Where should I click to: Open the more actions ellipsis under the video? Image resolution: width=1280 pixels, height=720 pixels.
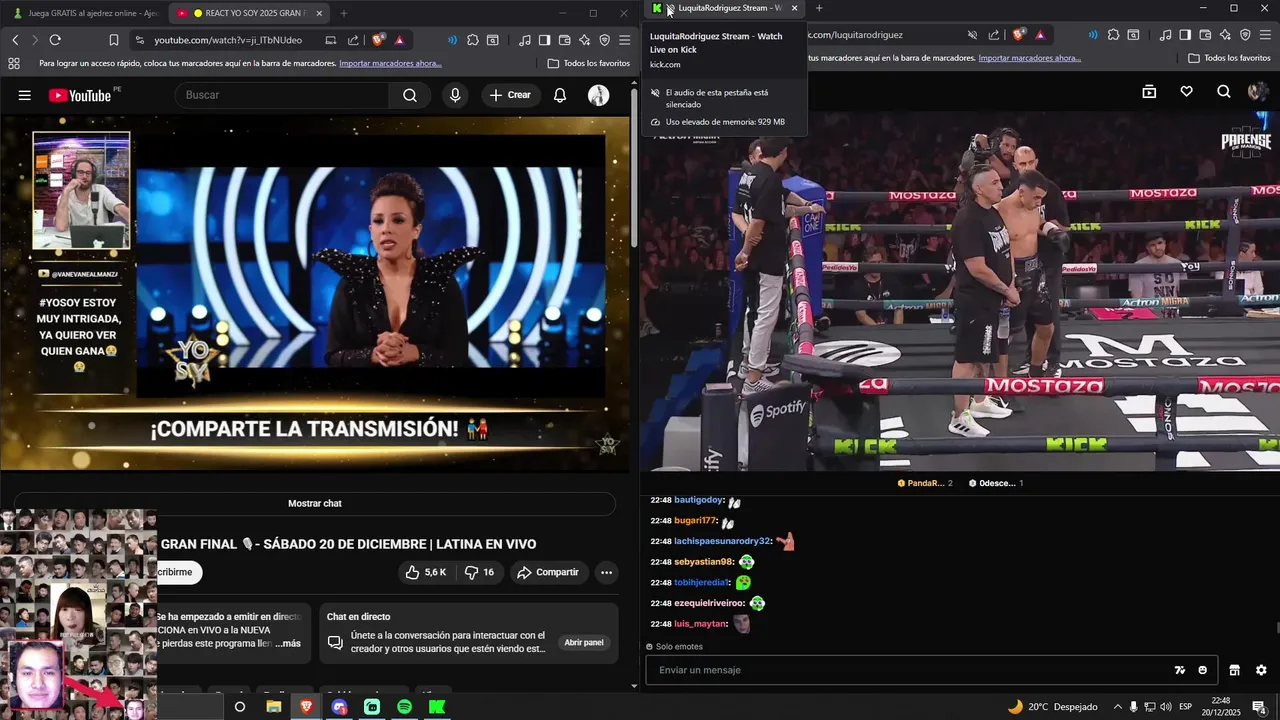[606, 572]
